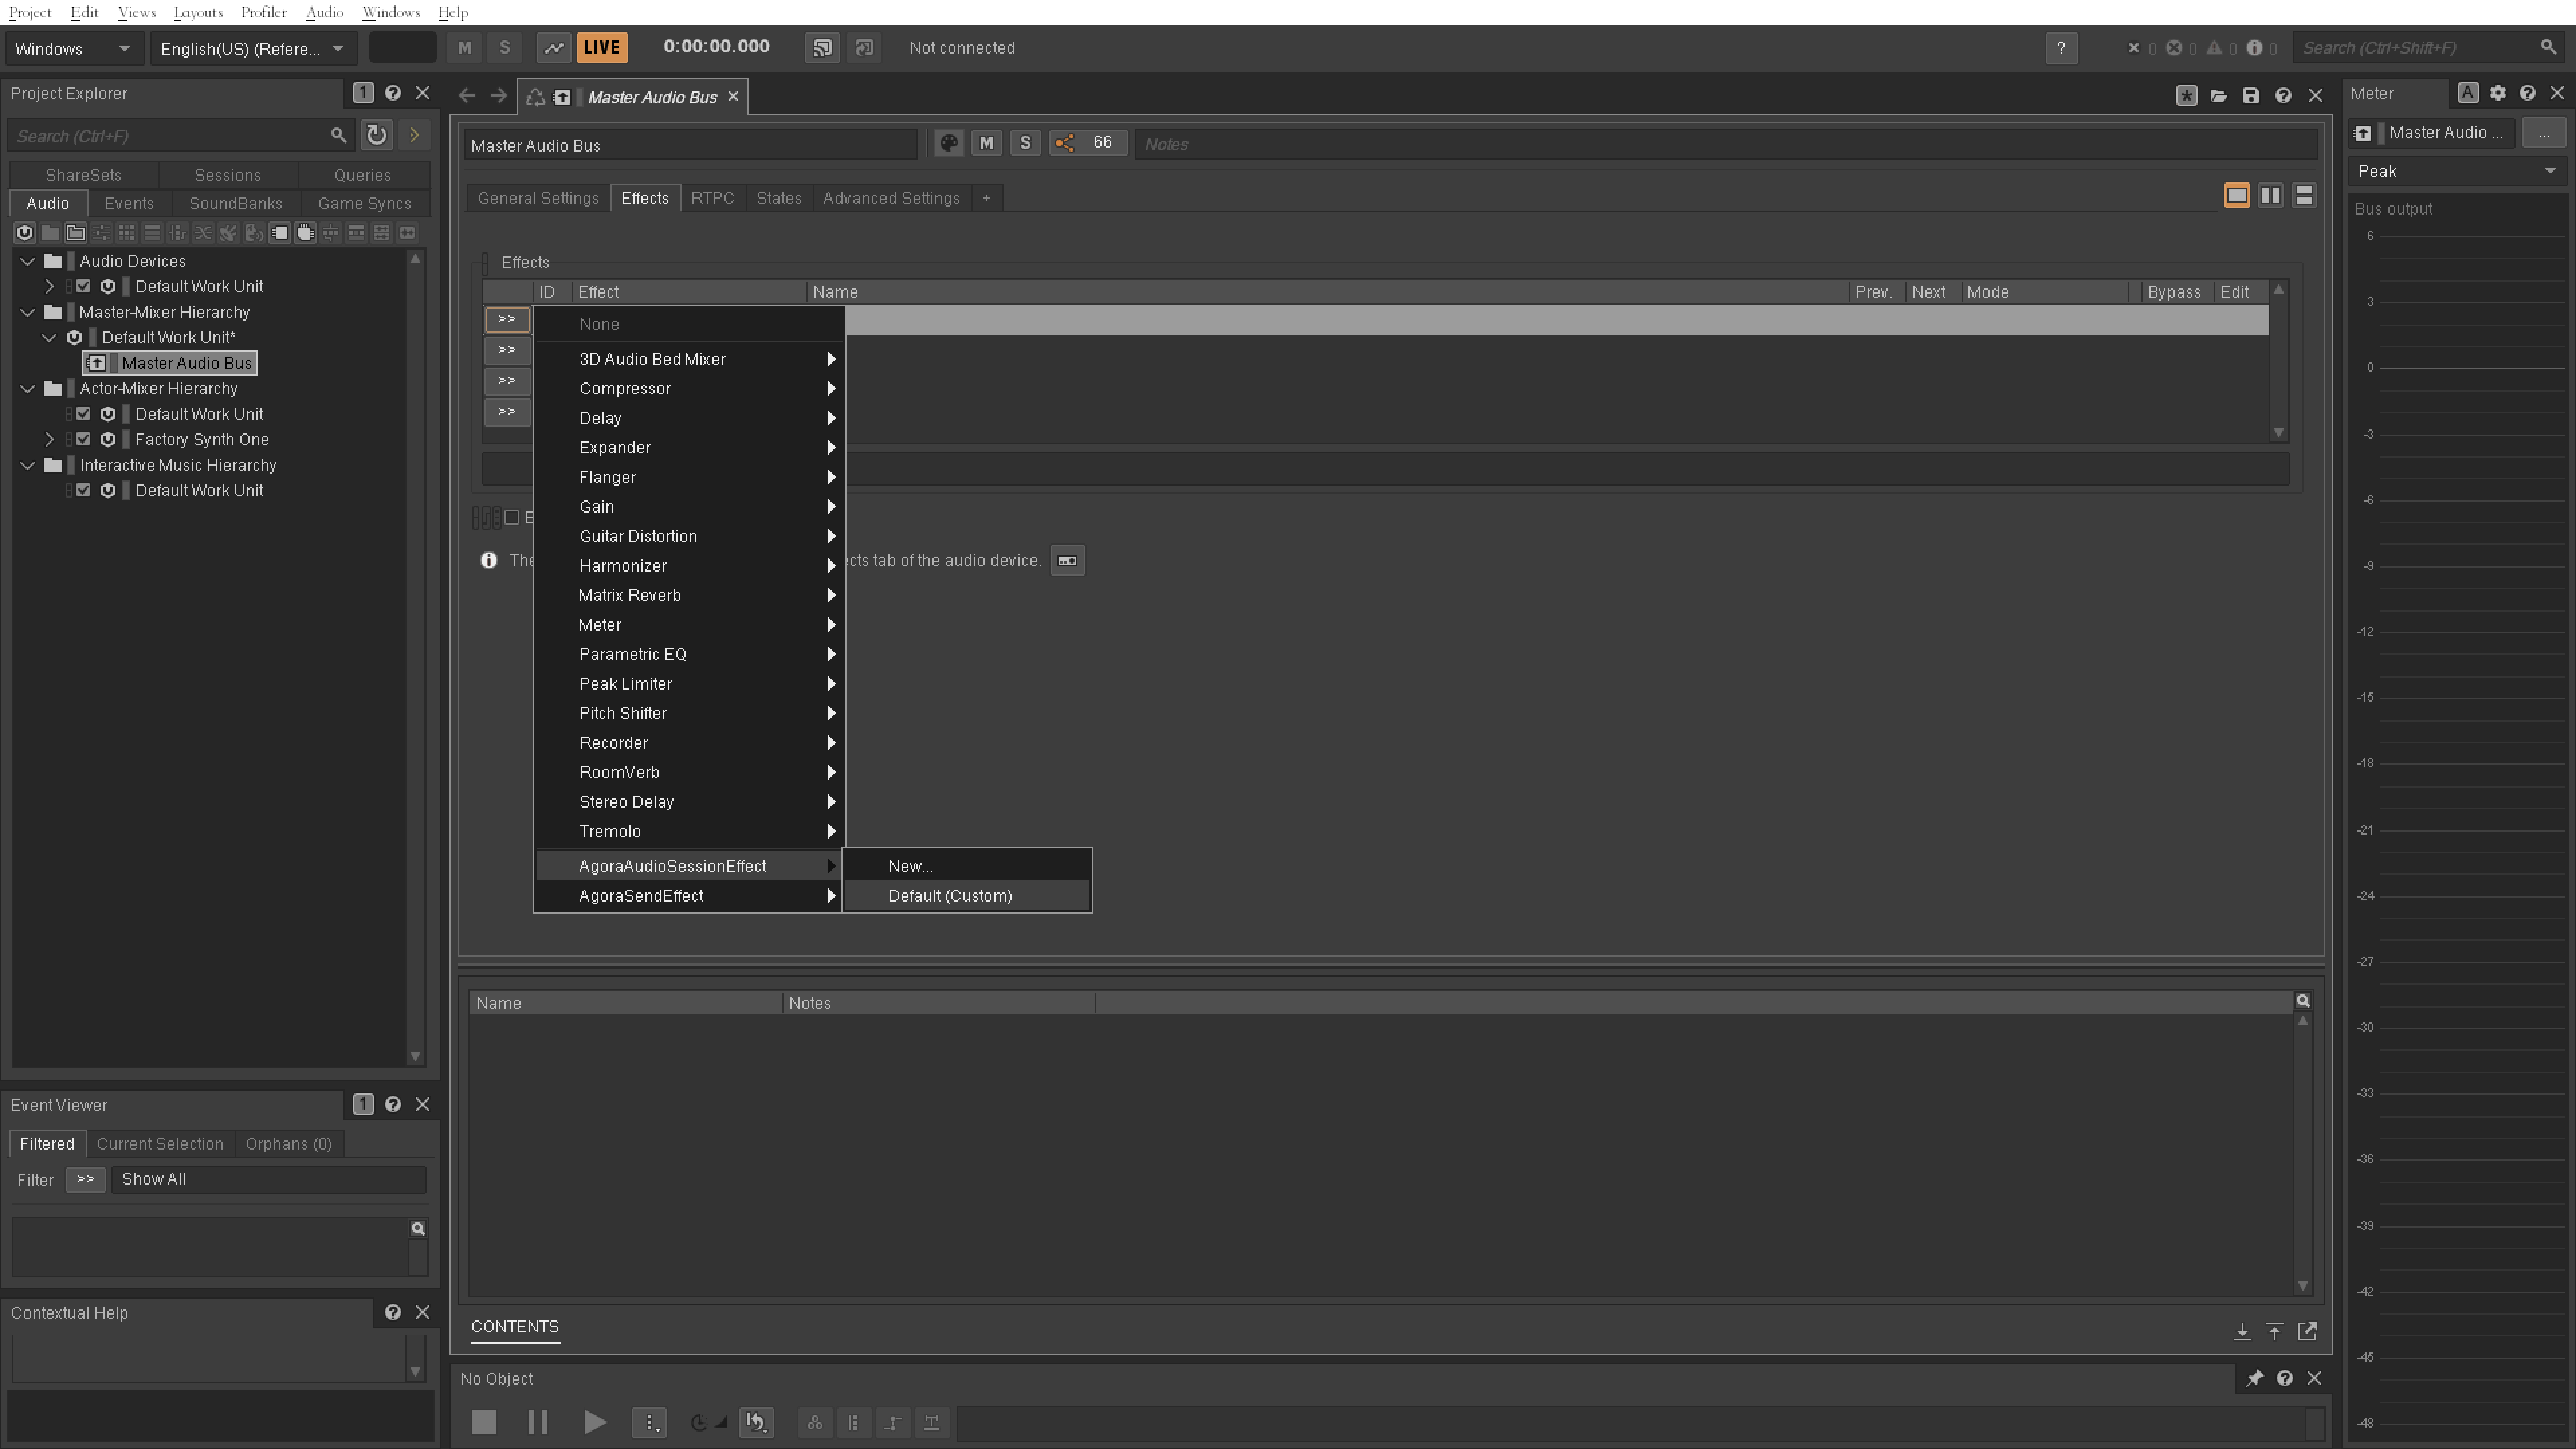Image resolution: width=2576 pixels, height=1449 pixels.
Task: Select AgoraAudioSessionEffect New option
Action: click(x=910, y=865)
